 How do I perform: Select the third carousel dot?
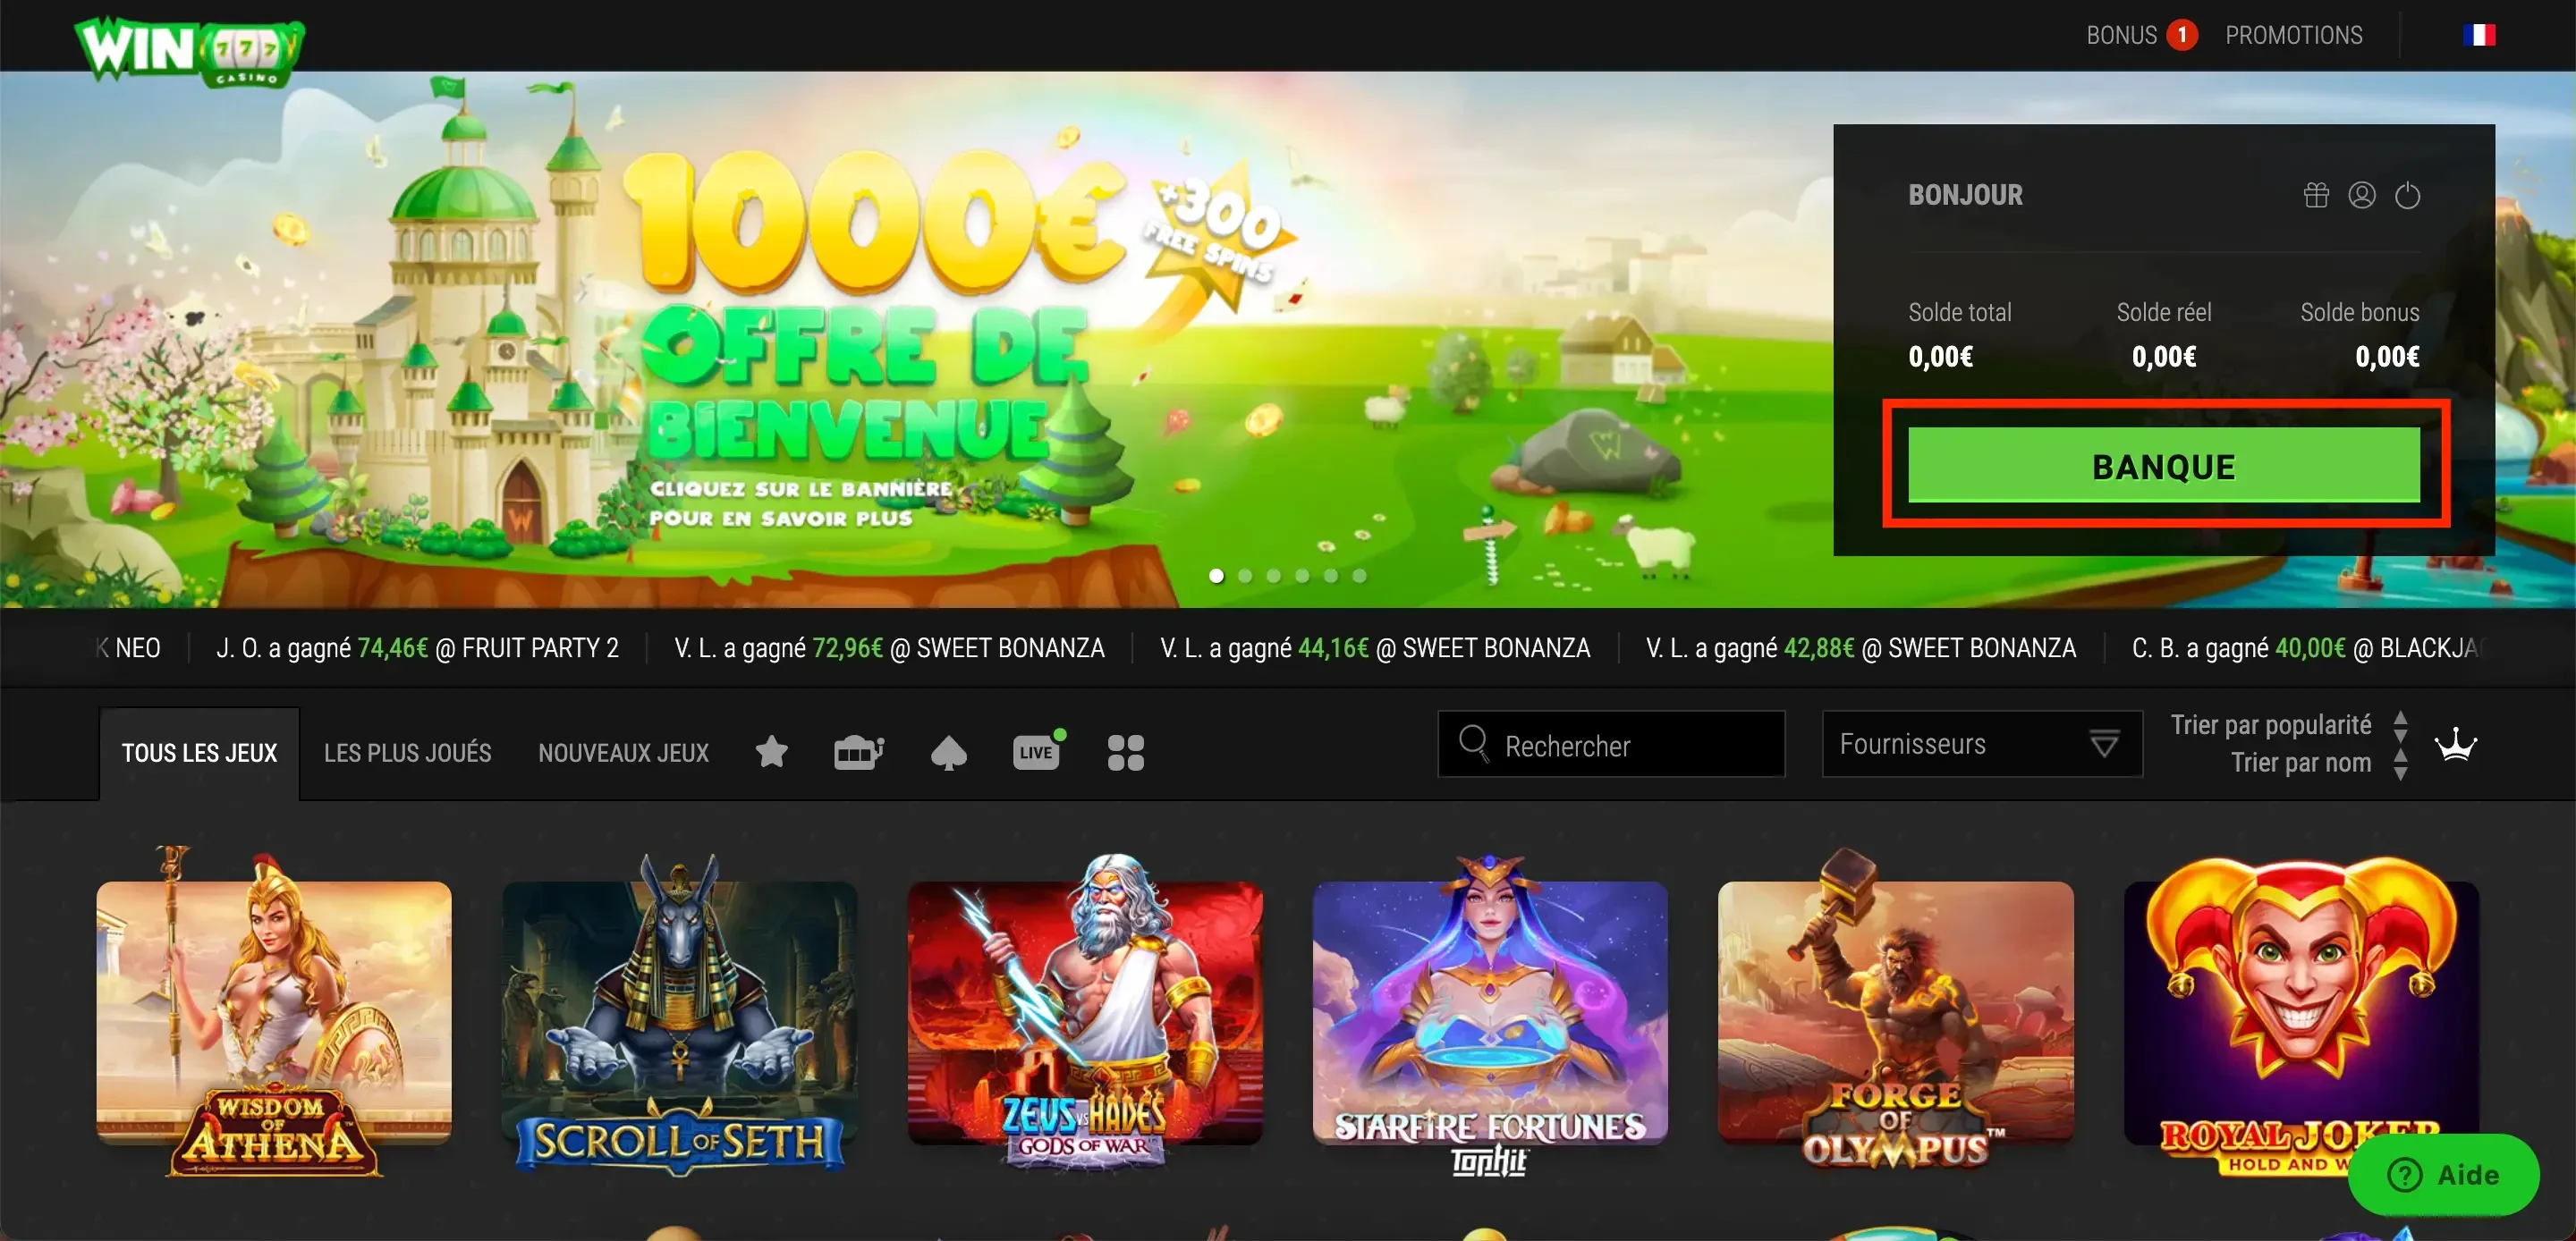pyautogui.click(x=1273, y=575)
